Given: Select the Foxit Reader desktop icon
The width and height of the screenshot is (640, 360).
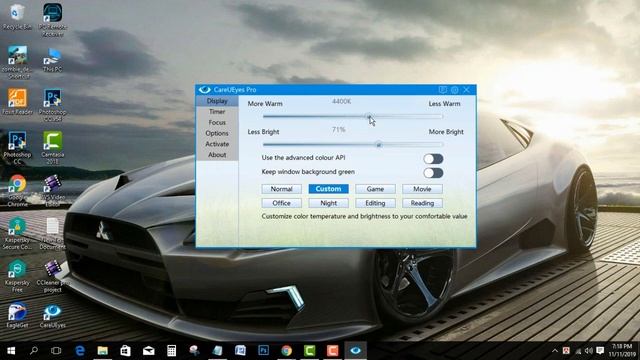Looking at the screenshot, I should point(17,102).
